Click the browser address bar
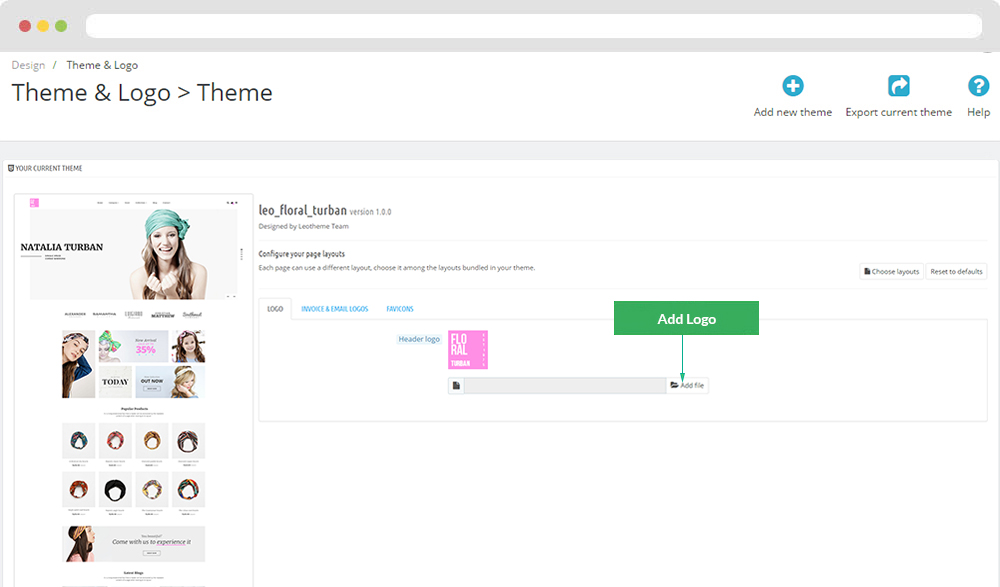Viewport: 1000px width, 587px height. [533, 25]
